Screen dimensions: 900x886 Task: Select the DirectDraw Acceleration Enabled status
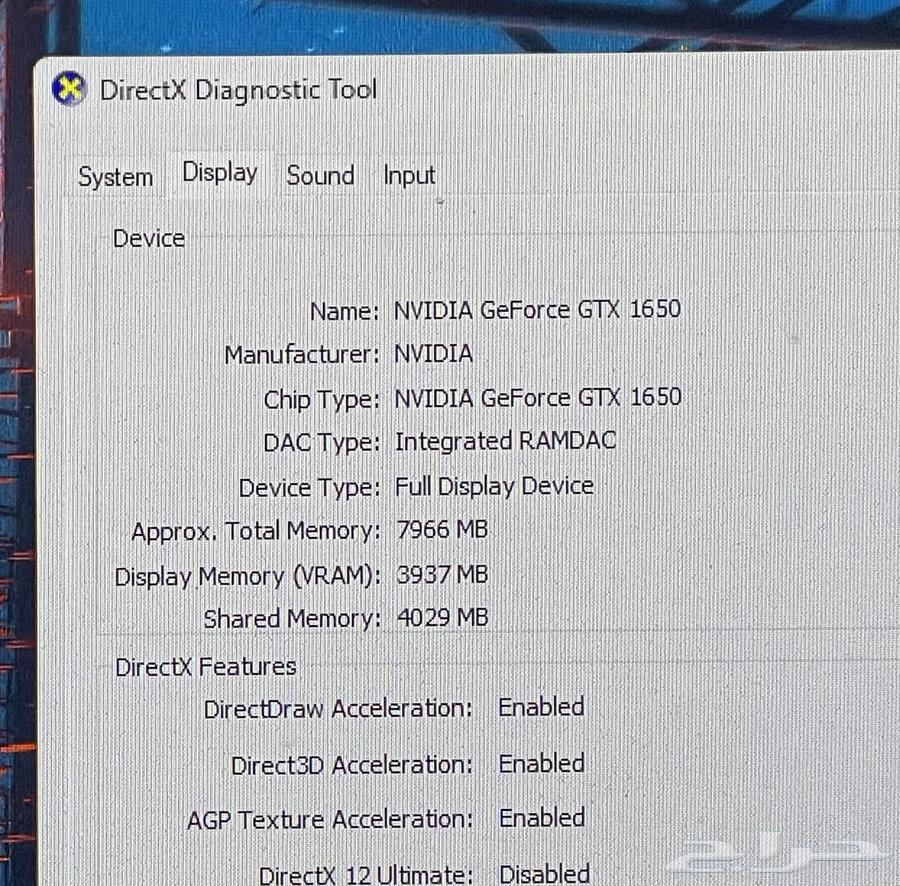tap(541, 707)
